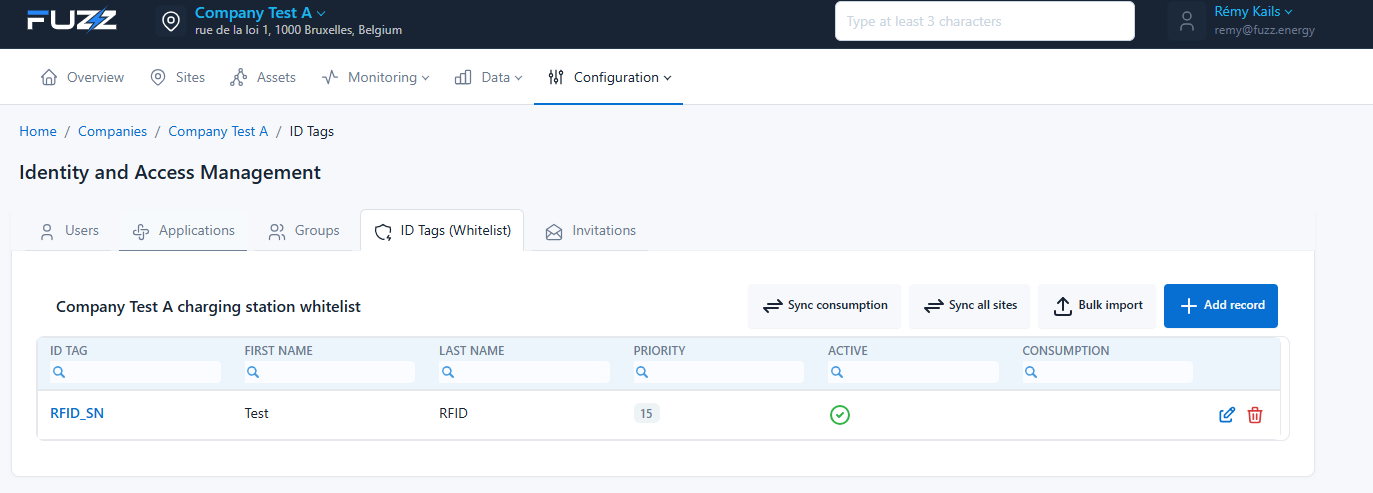Click the CONSUMPTION filter input
1373x493 pixels.
(1108, 372)
